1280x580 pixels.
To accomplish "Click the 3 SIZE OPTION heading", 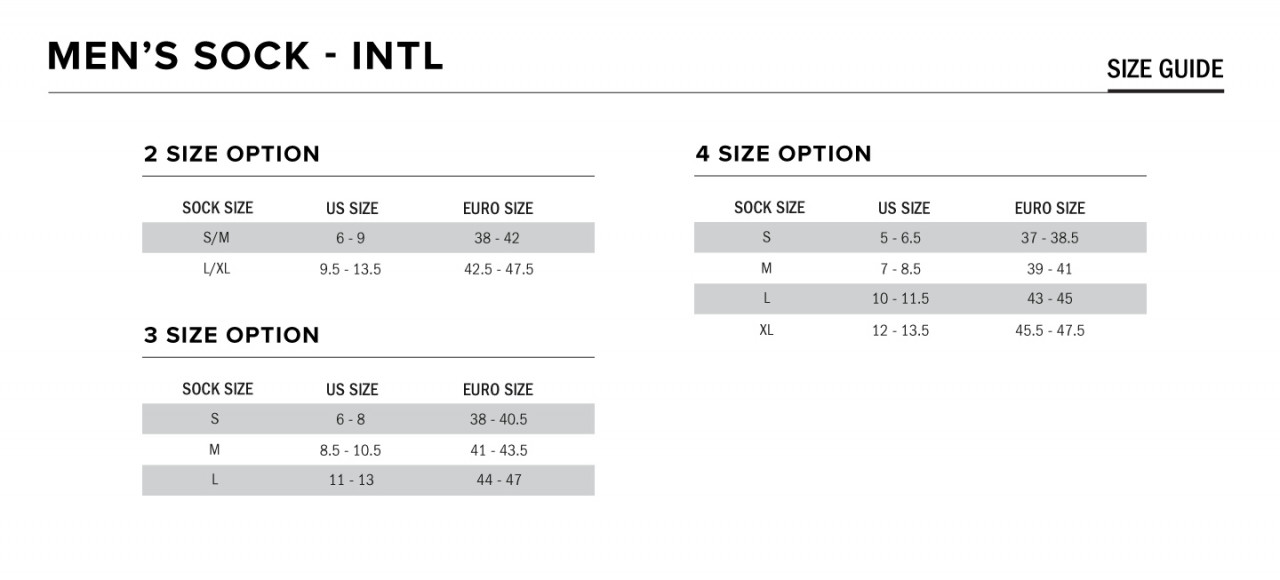I will [232, 335].
